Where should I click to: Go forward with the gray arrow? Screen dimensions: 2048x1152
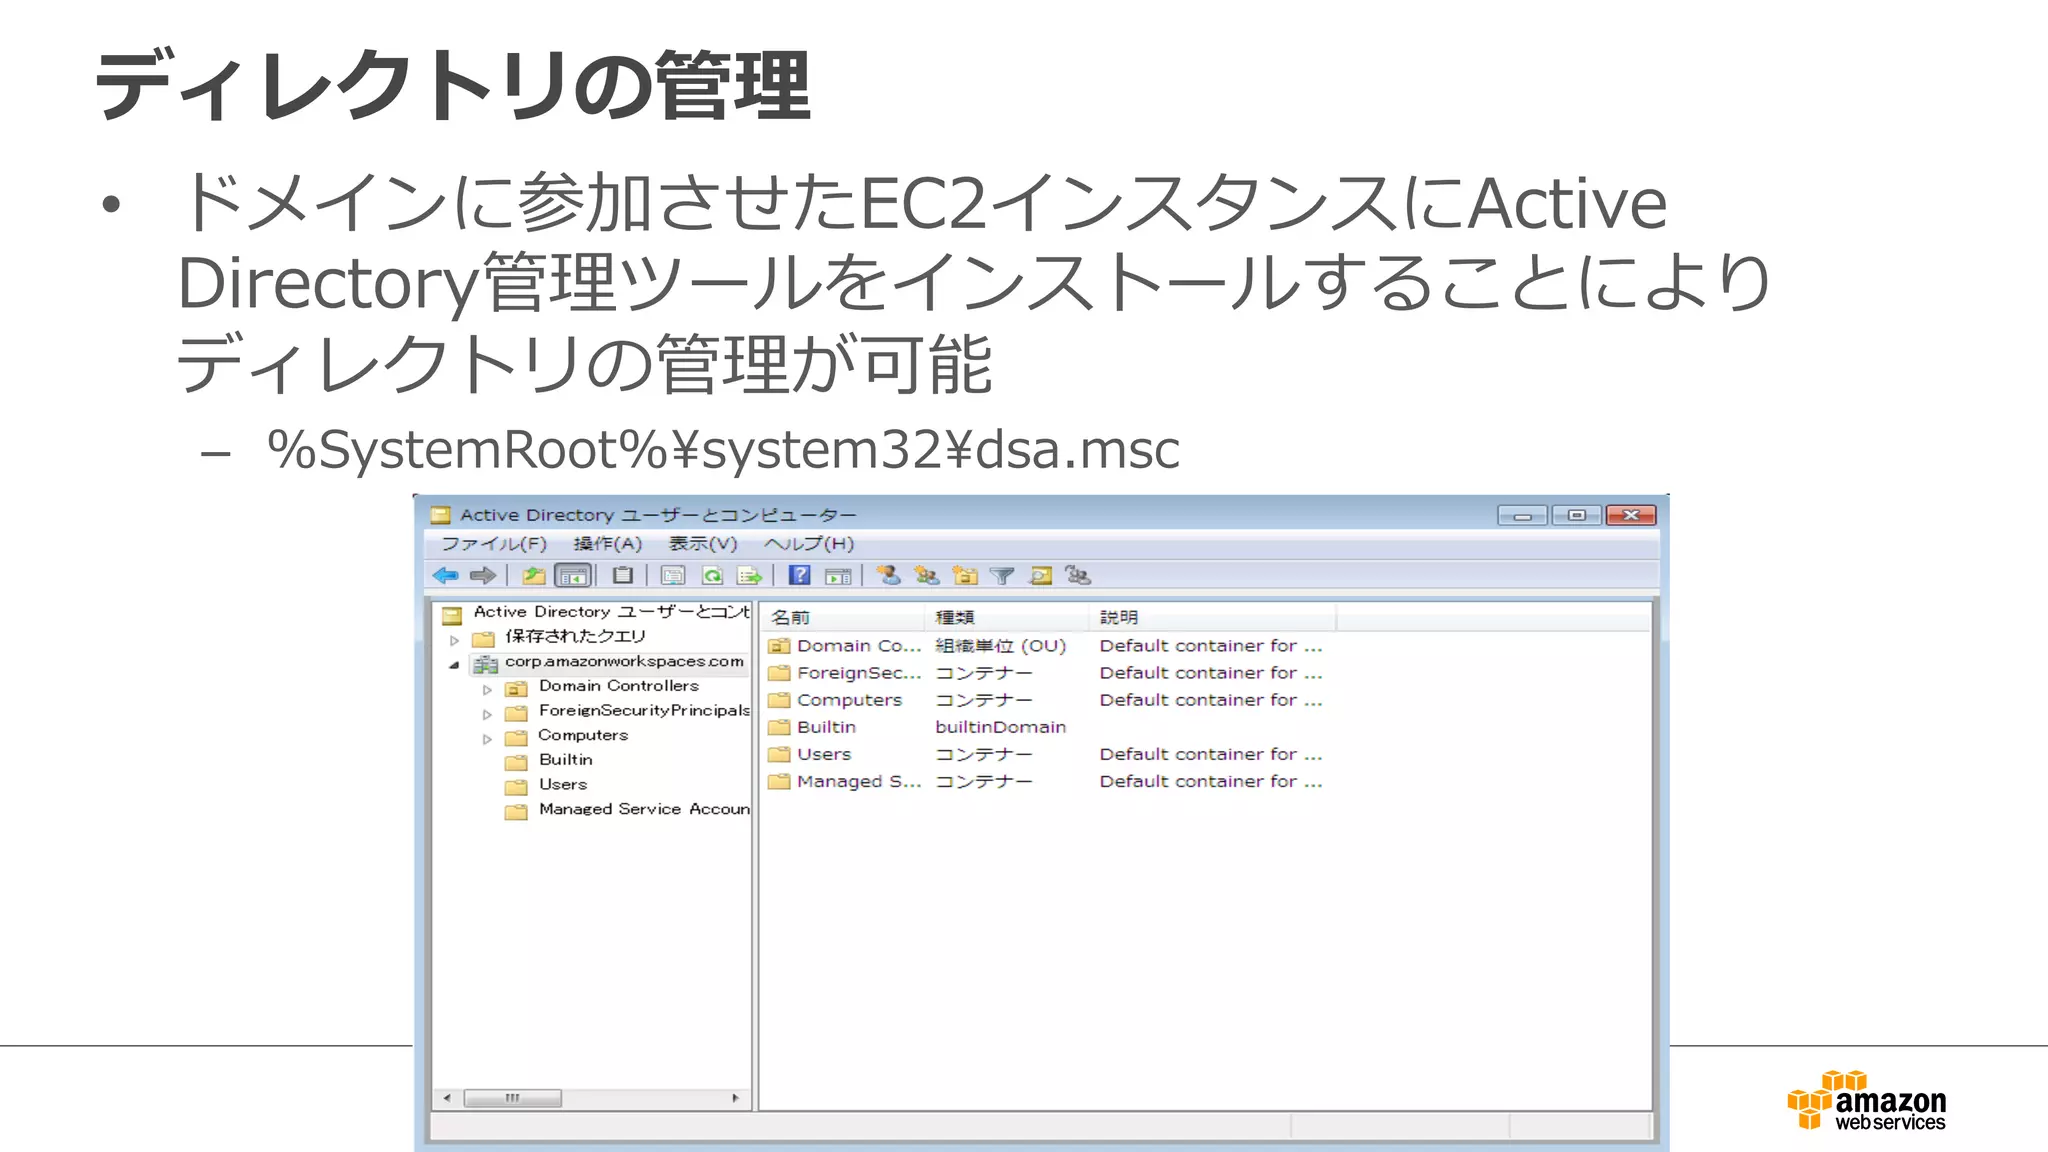[x=483, y=576]
